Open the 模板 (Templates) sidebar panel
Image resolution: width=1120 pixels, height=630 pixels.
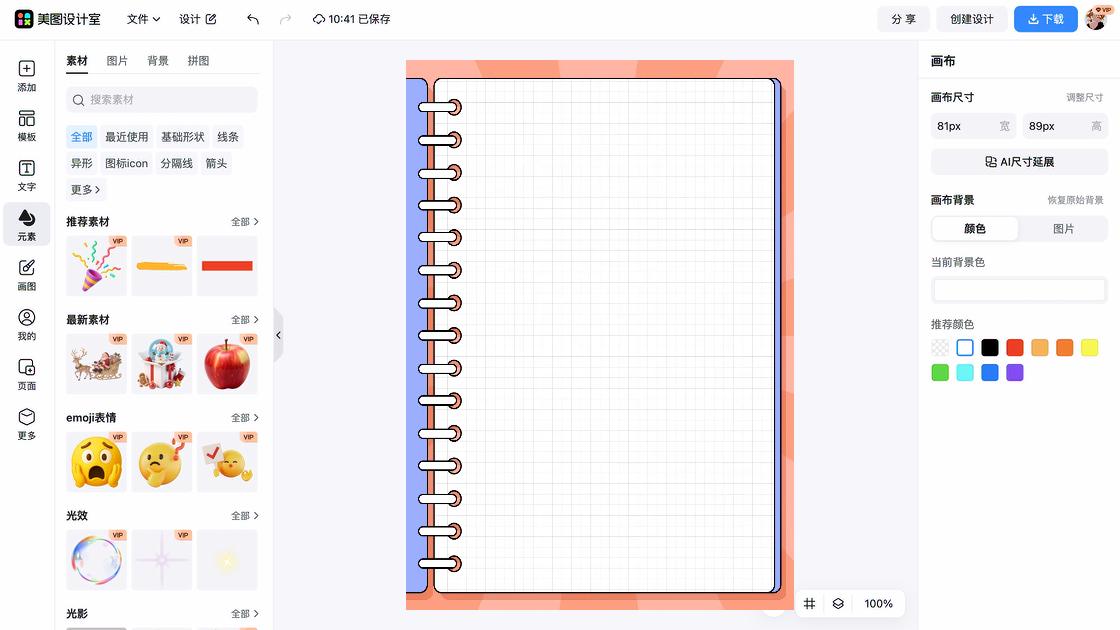(x=26, y=126)
